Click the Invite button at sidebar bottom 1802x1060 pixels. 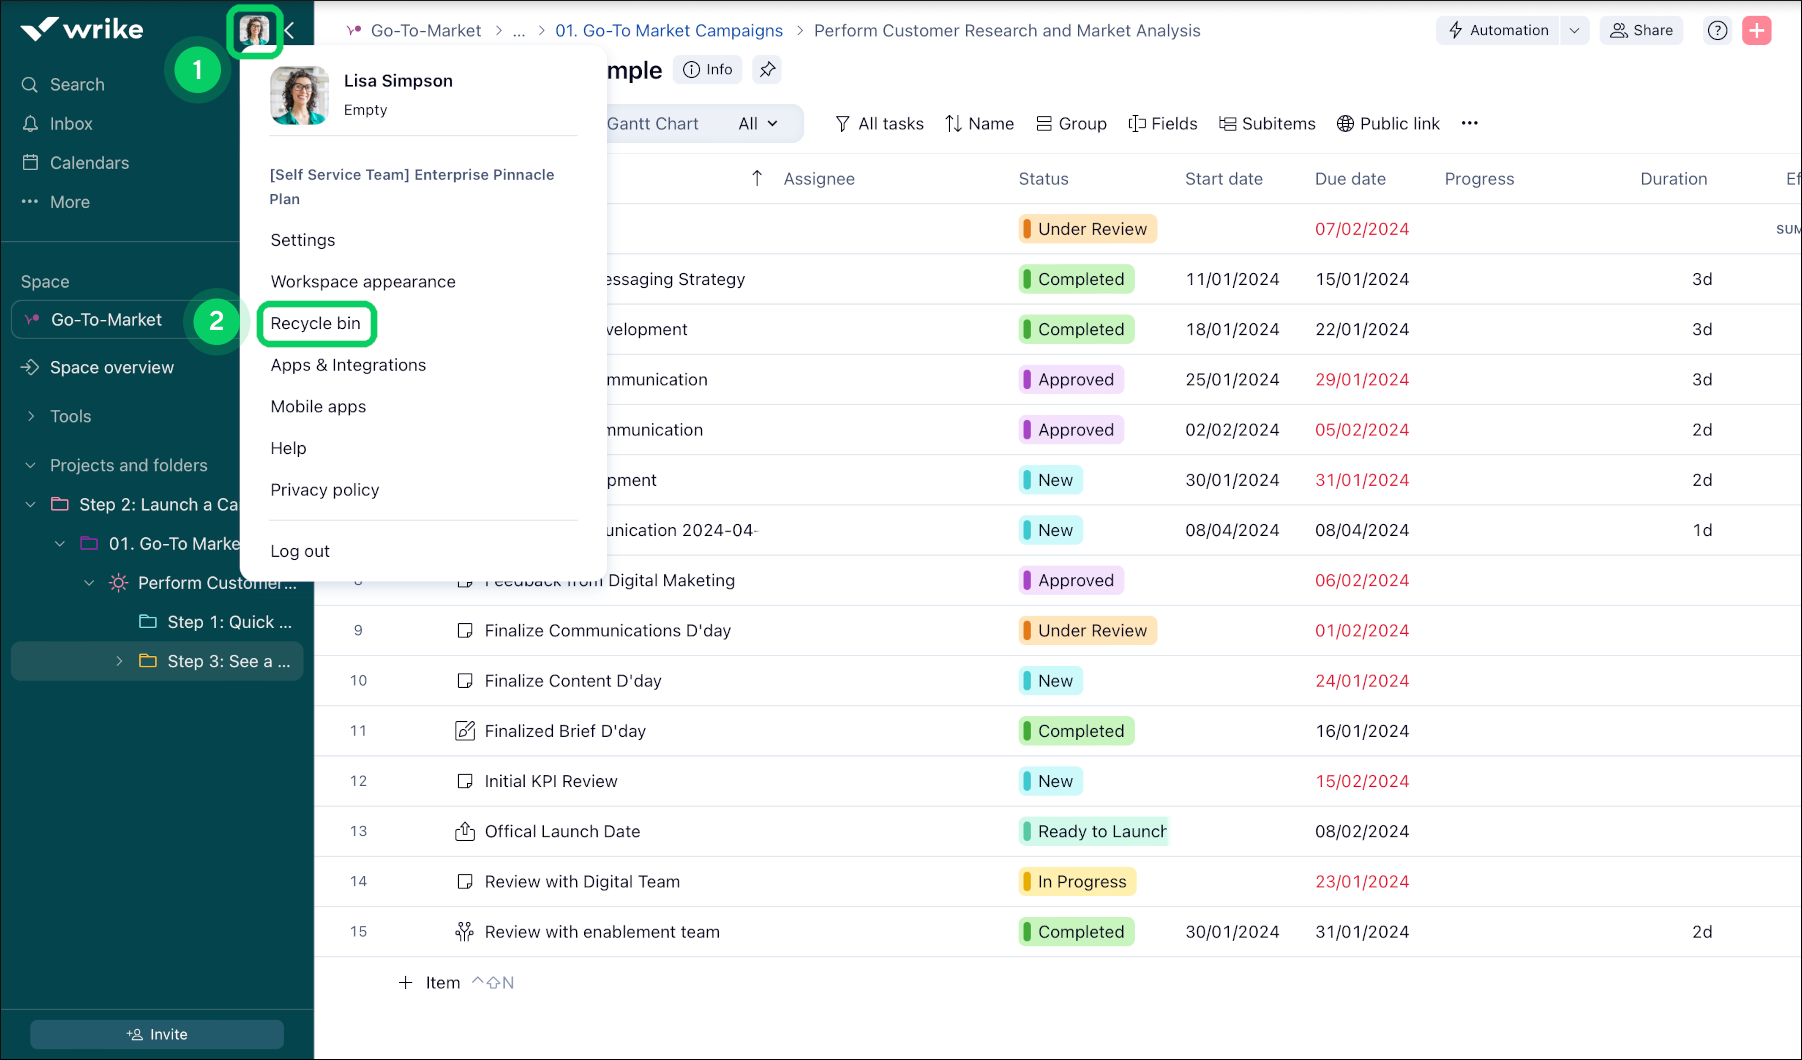(157, 1034)
